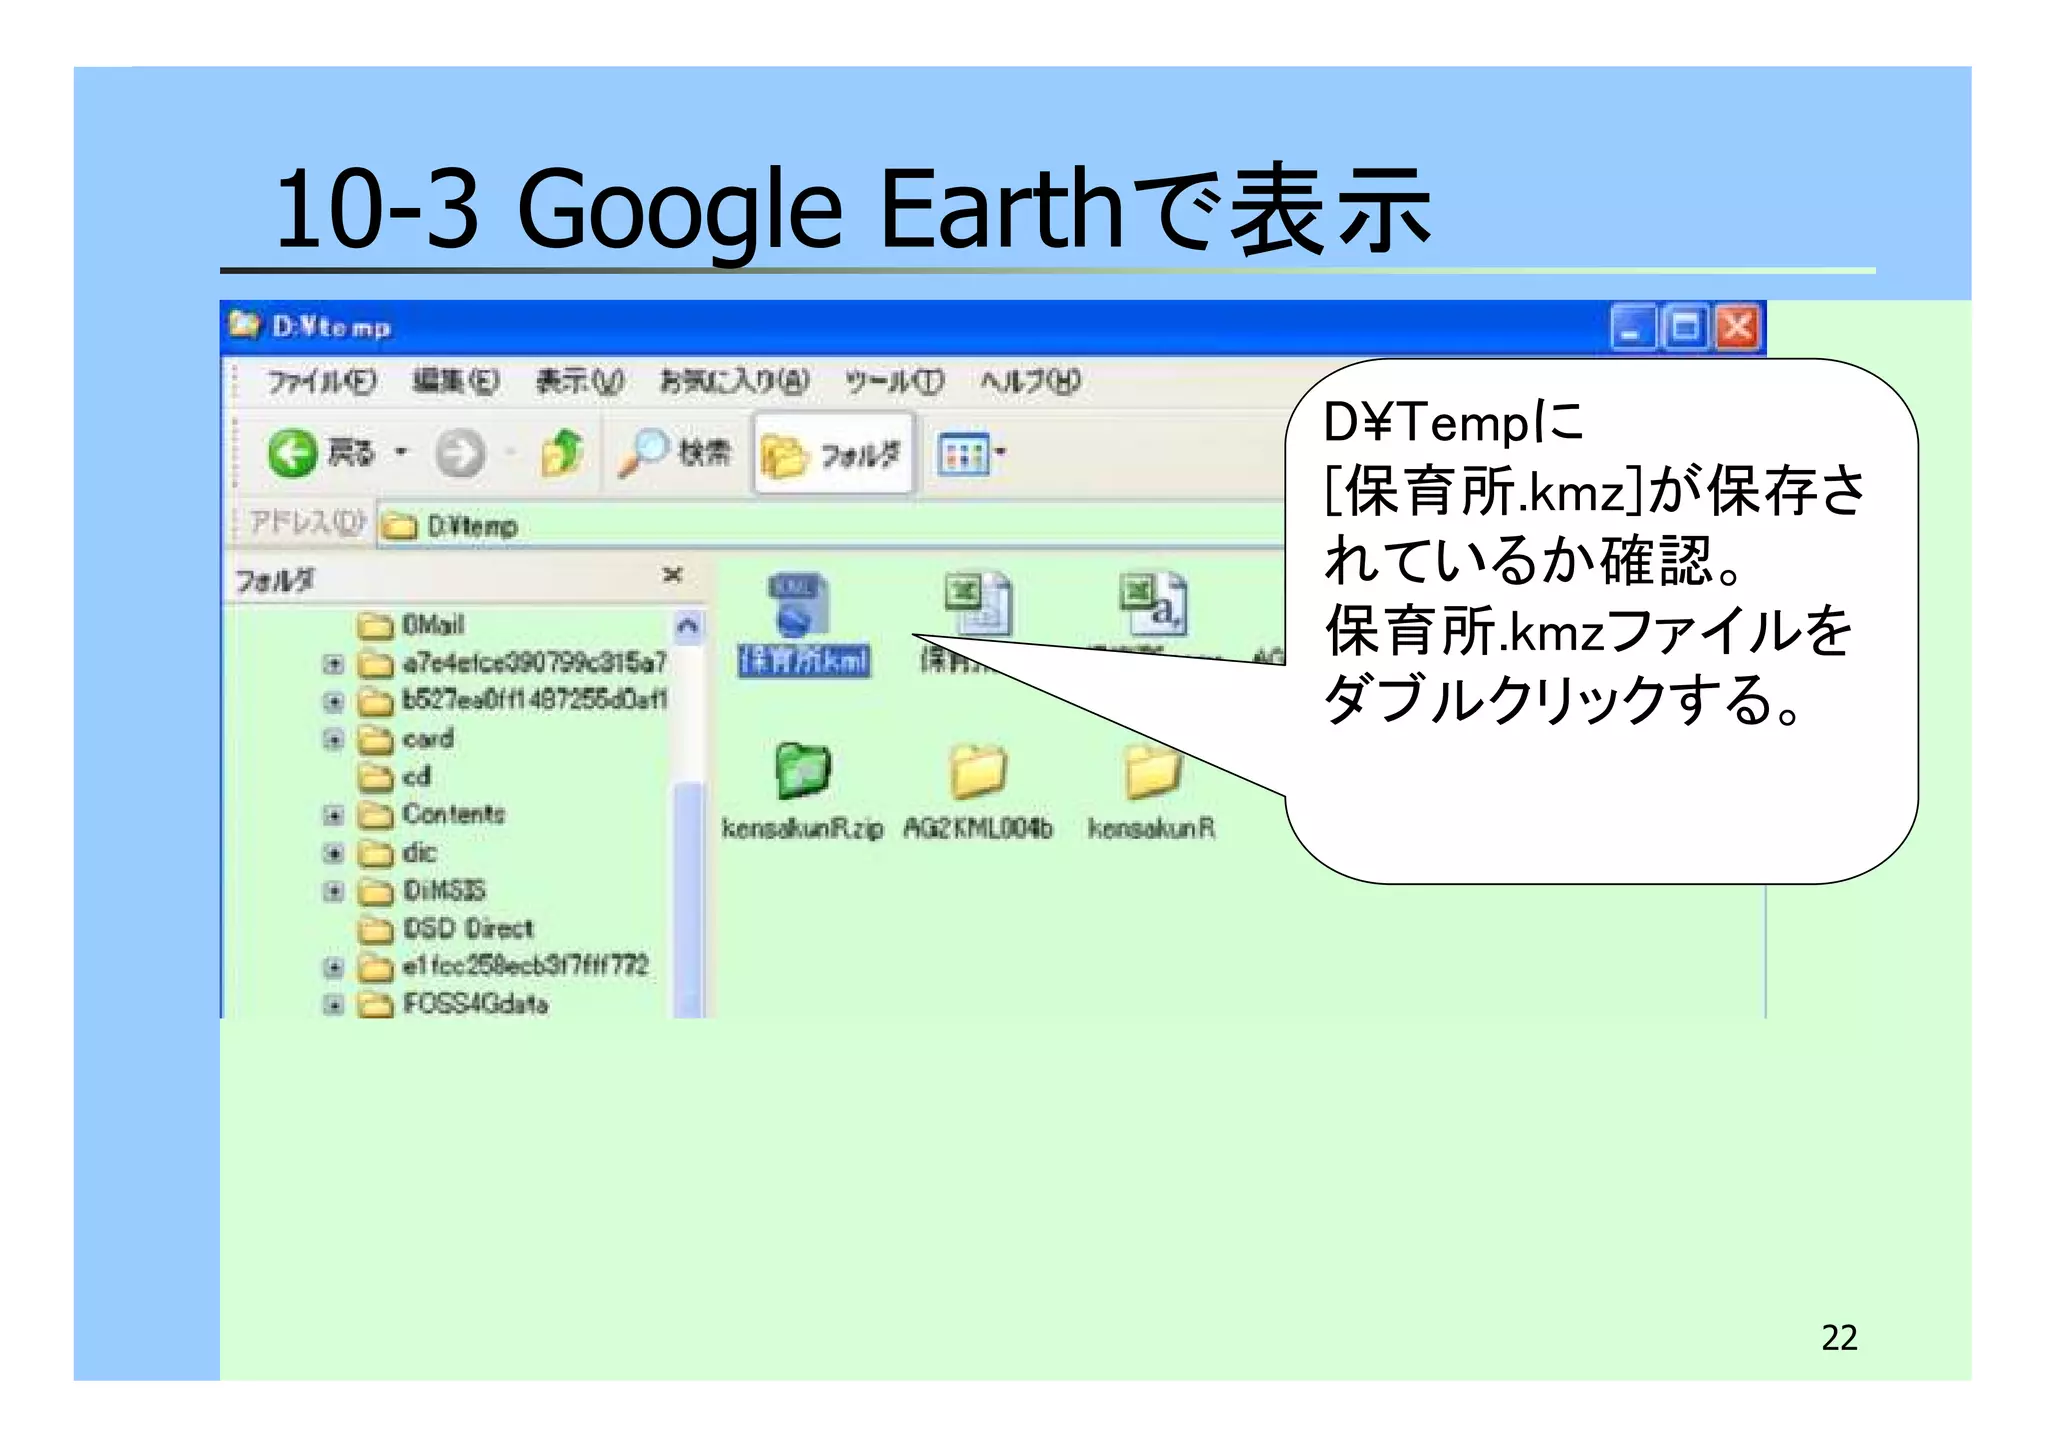Select the Excel file icon next to 保育所.kml
2048x1448 pixels.
pyautogui.click(x=978, y=603)
